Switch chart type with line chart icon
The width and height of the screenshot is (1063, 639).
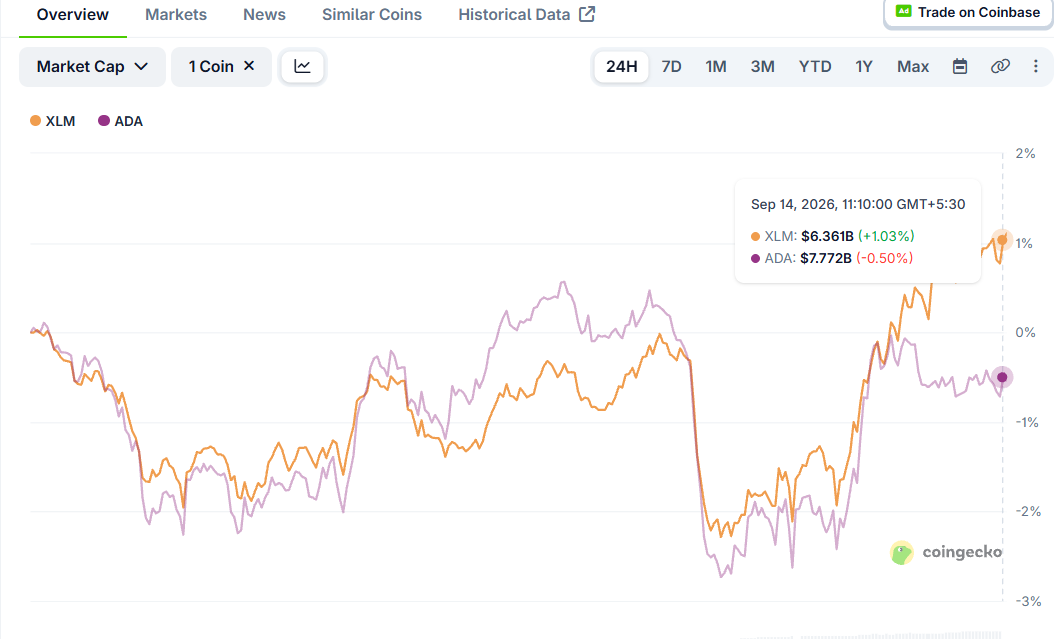pos(302,66)
